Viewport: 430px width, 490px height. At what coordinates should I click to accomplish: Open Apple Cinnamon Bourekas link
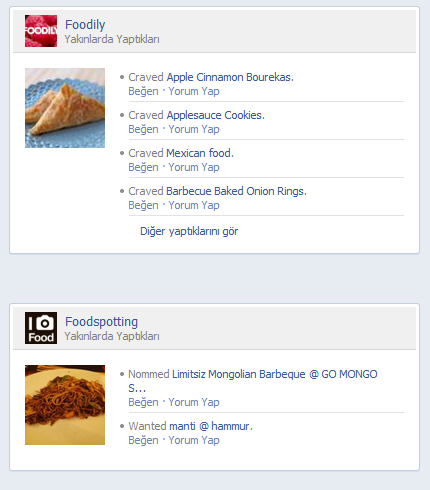click(230, 77)
